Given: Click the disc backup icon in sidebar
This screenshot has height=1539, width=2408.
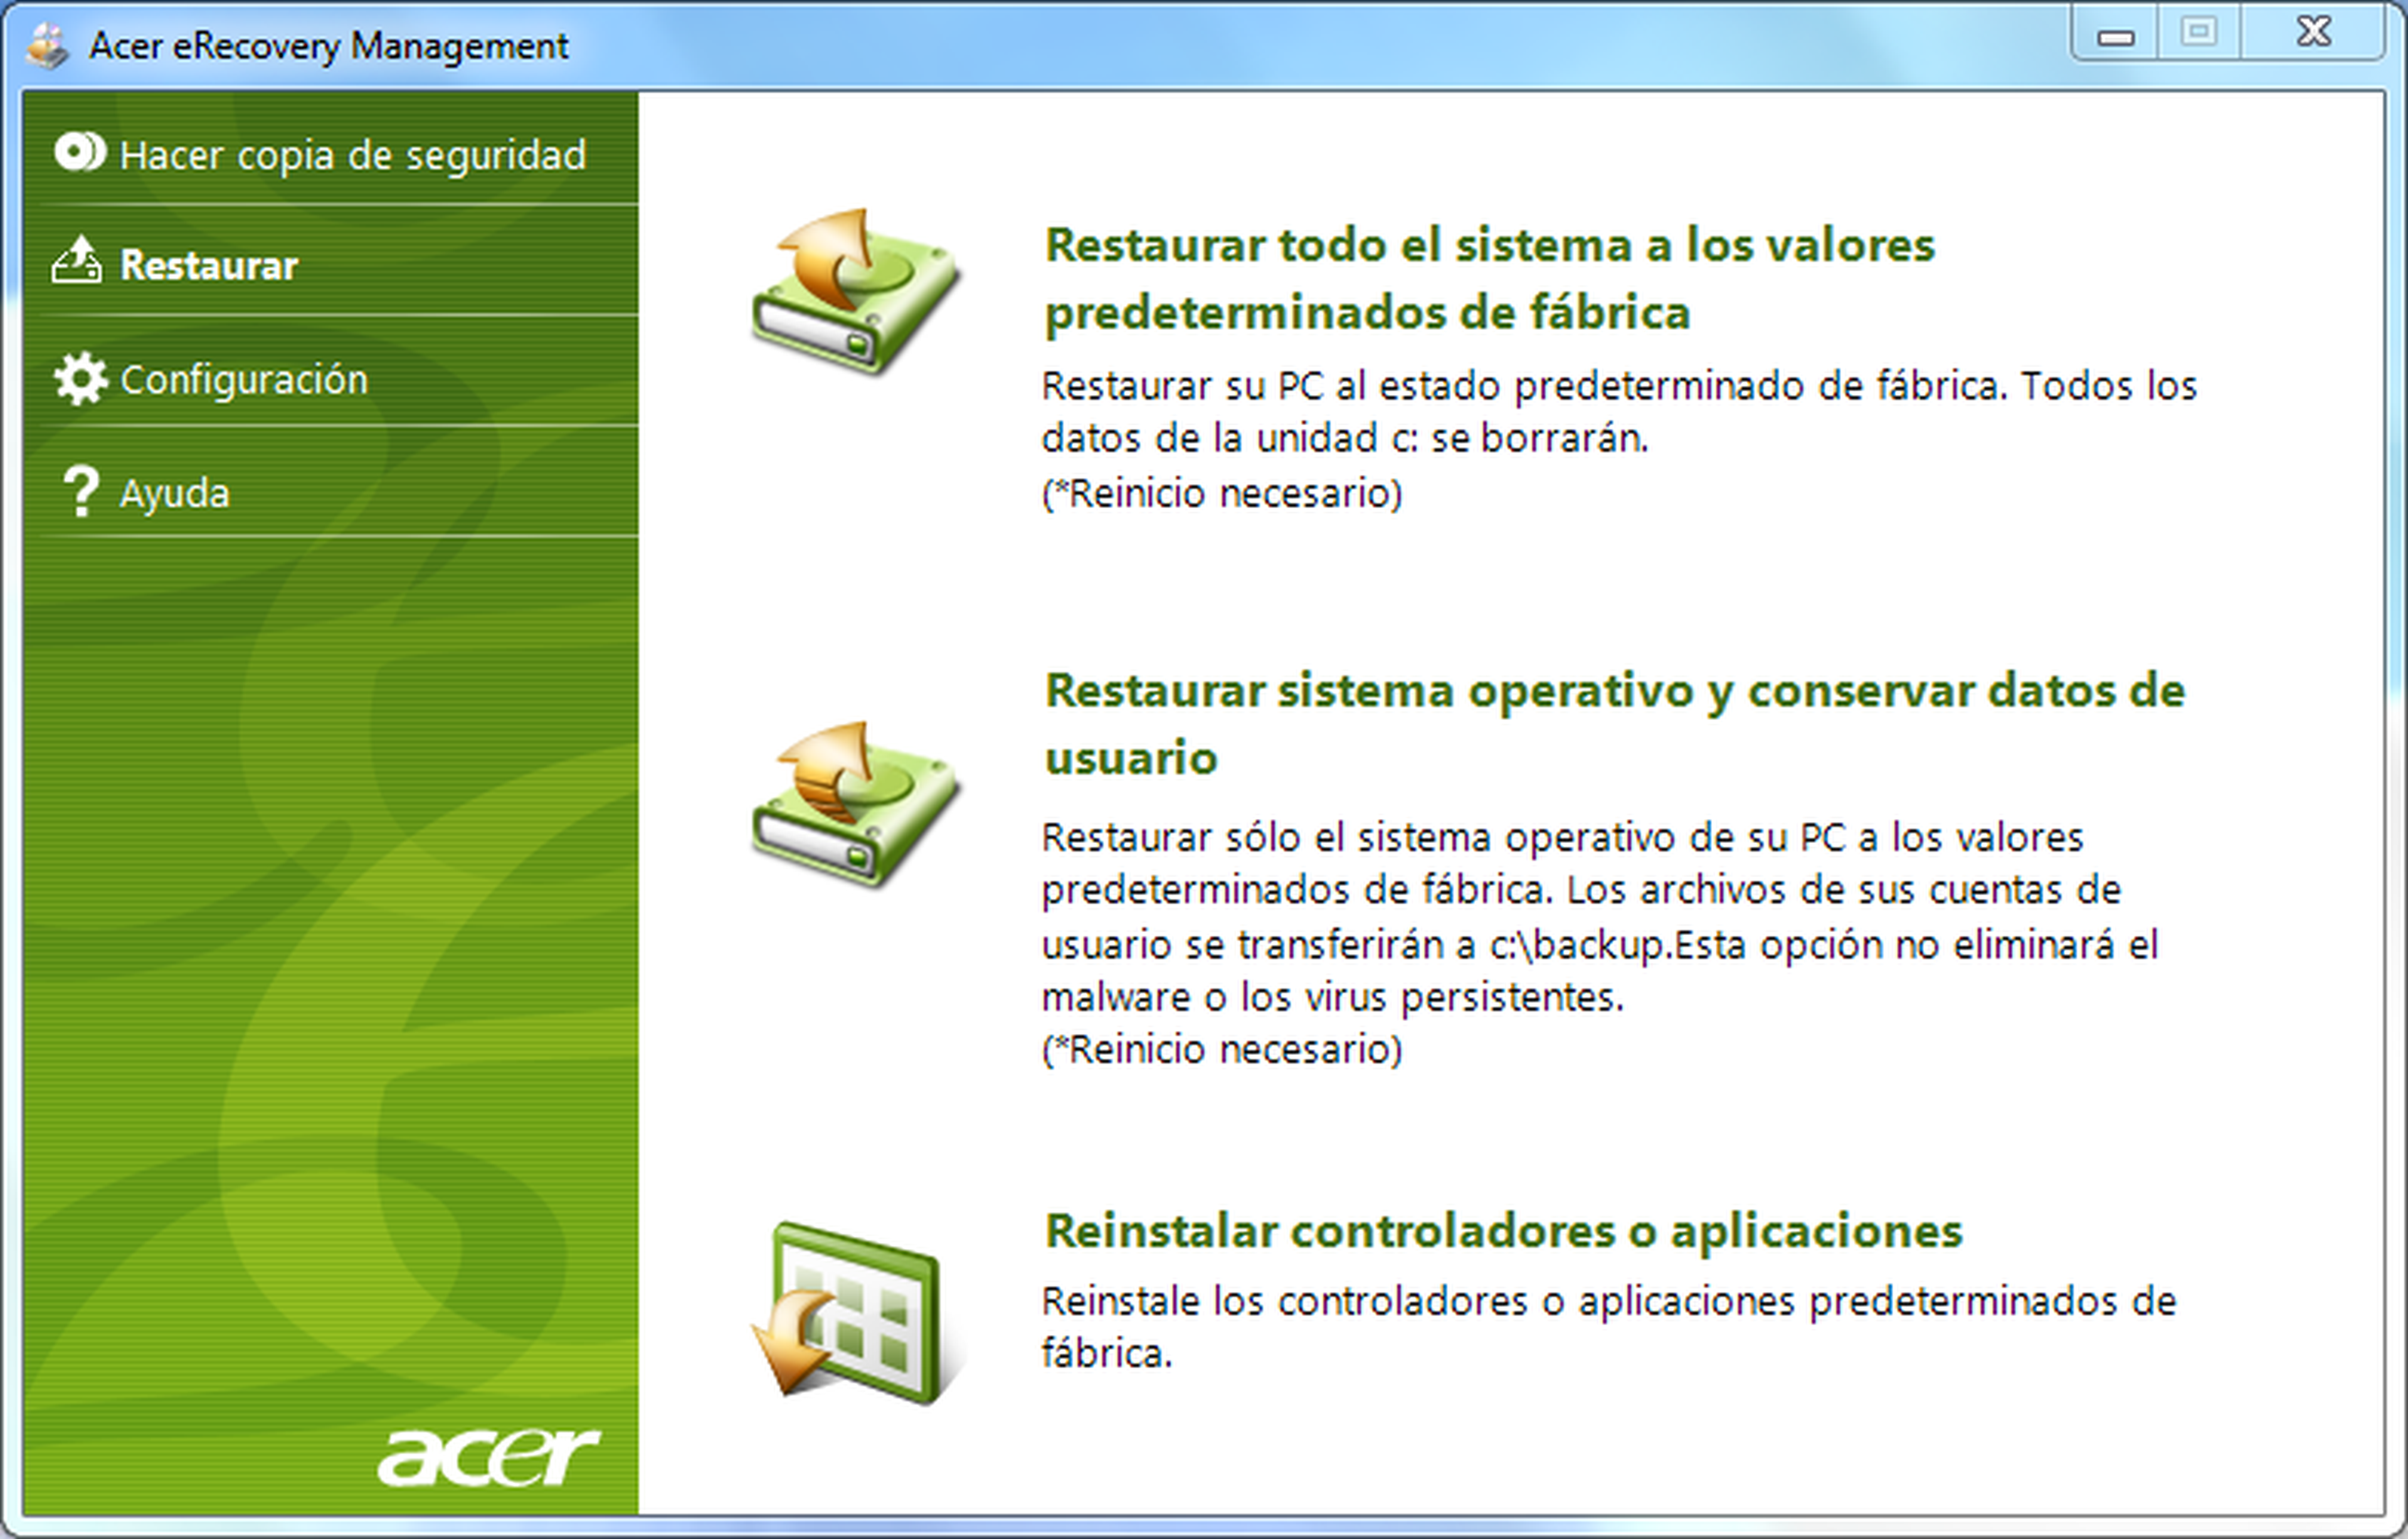Looking at the screenshot, I should coord(79,153).
